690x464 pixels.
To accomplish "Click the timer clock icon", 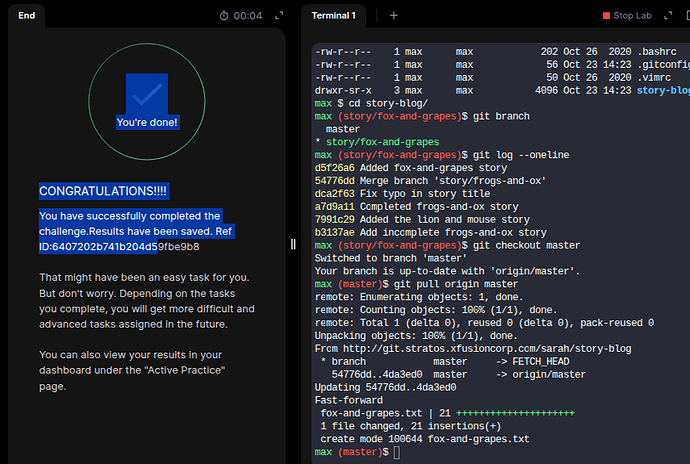I will pyautogui.click(x=225, y=16).
